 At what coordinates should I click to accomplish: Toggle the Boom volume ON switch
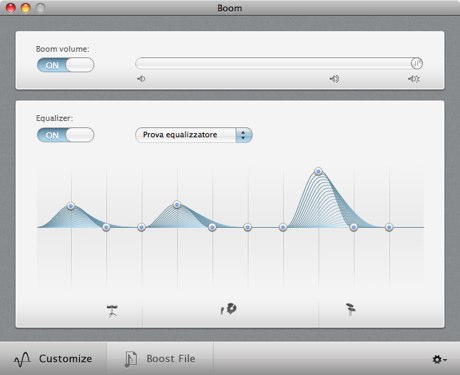tap(65, 65)
